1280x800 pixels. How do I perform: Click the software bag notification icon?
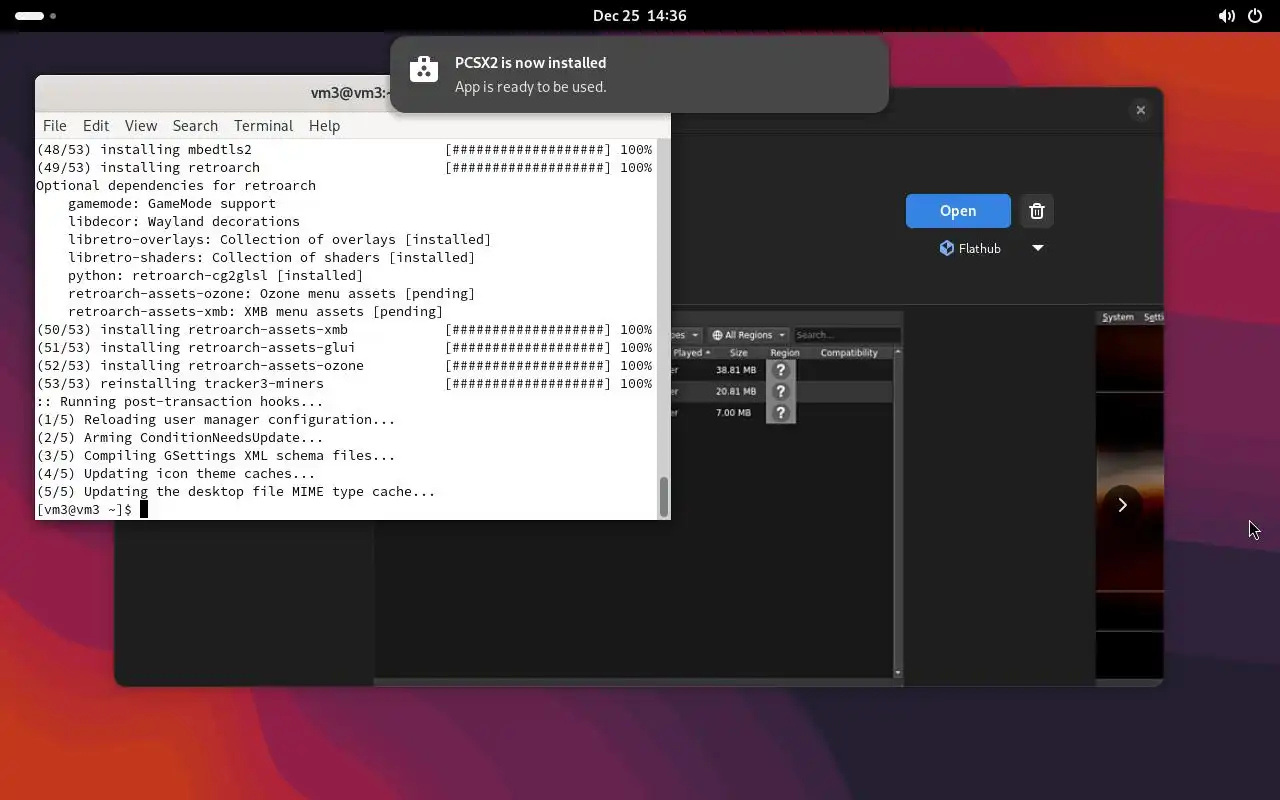(x=424, y=70)
